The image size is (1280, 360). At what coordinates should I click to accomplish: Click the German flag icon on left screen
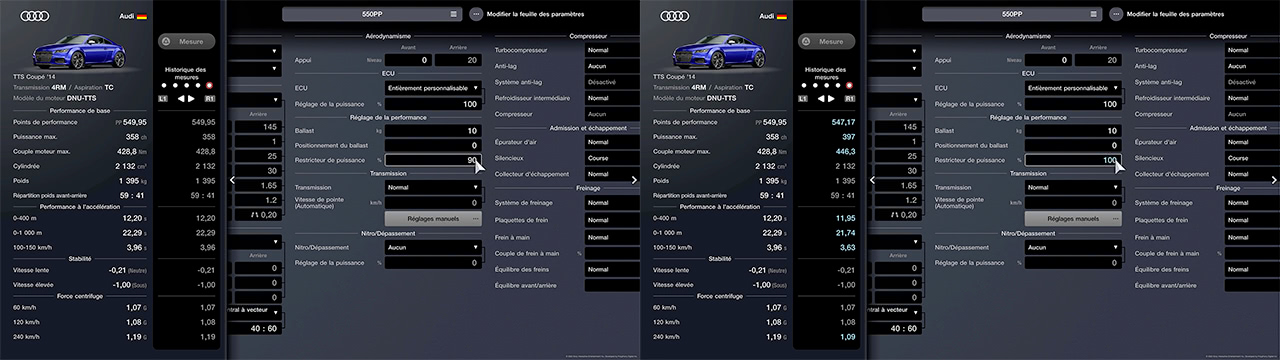pyautogui.click(x=142, y=17)
